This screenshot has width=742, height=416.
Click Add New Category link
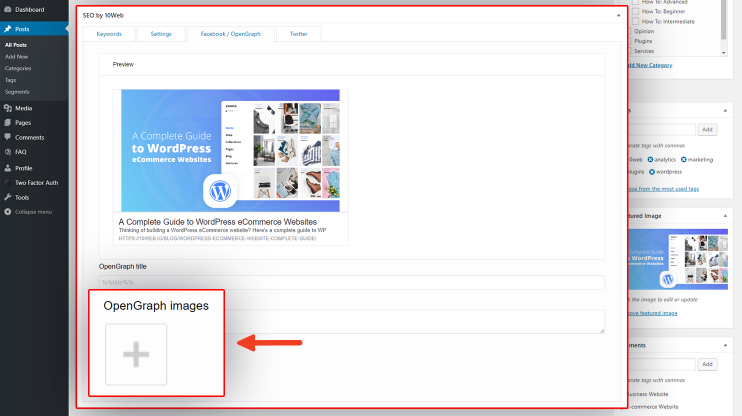(x=650, y=65)
